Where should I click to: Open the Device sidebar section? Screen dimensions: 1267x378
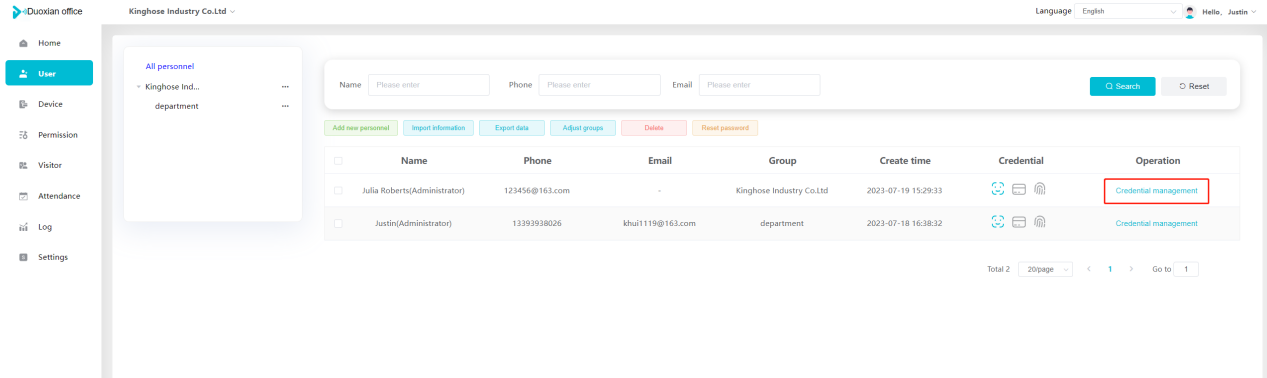(x=49, y=104)
